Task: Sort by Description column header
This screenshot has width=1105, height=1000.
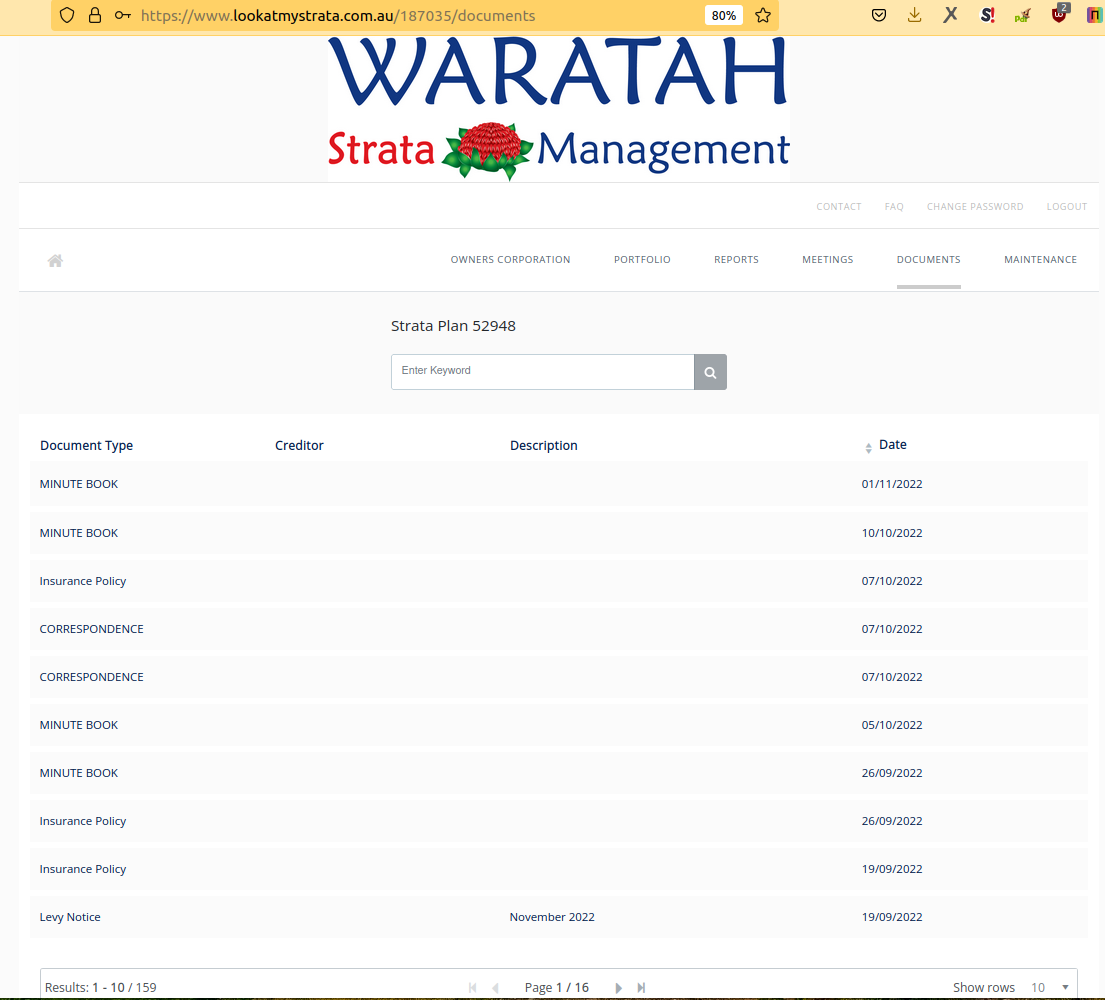Action: tap(543, 445)
